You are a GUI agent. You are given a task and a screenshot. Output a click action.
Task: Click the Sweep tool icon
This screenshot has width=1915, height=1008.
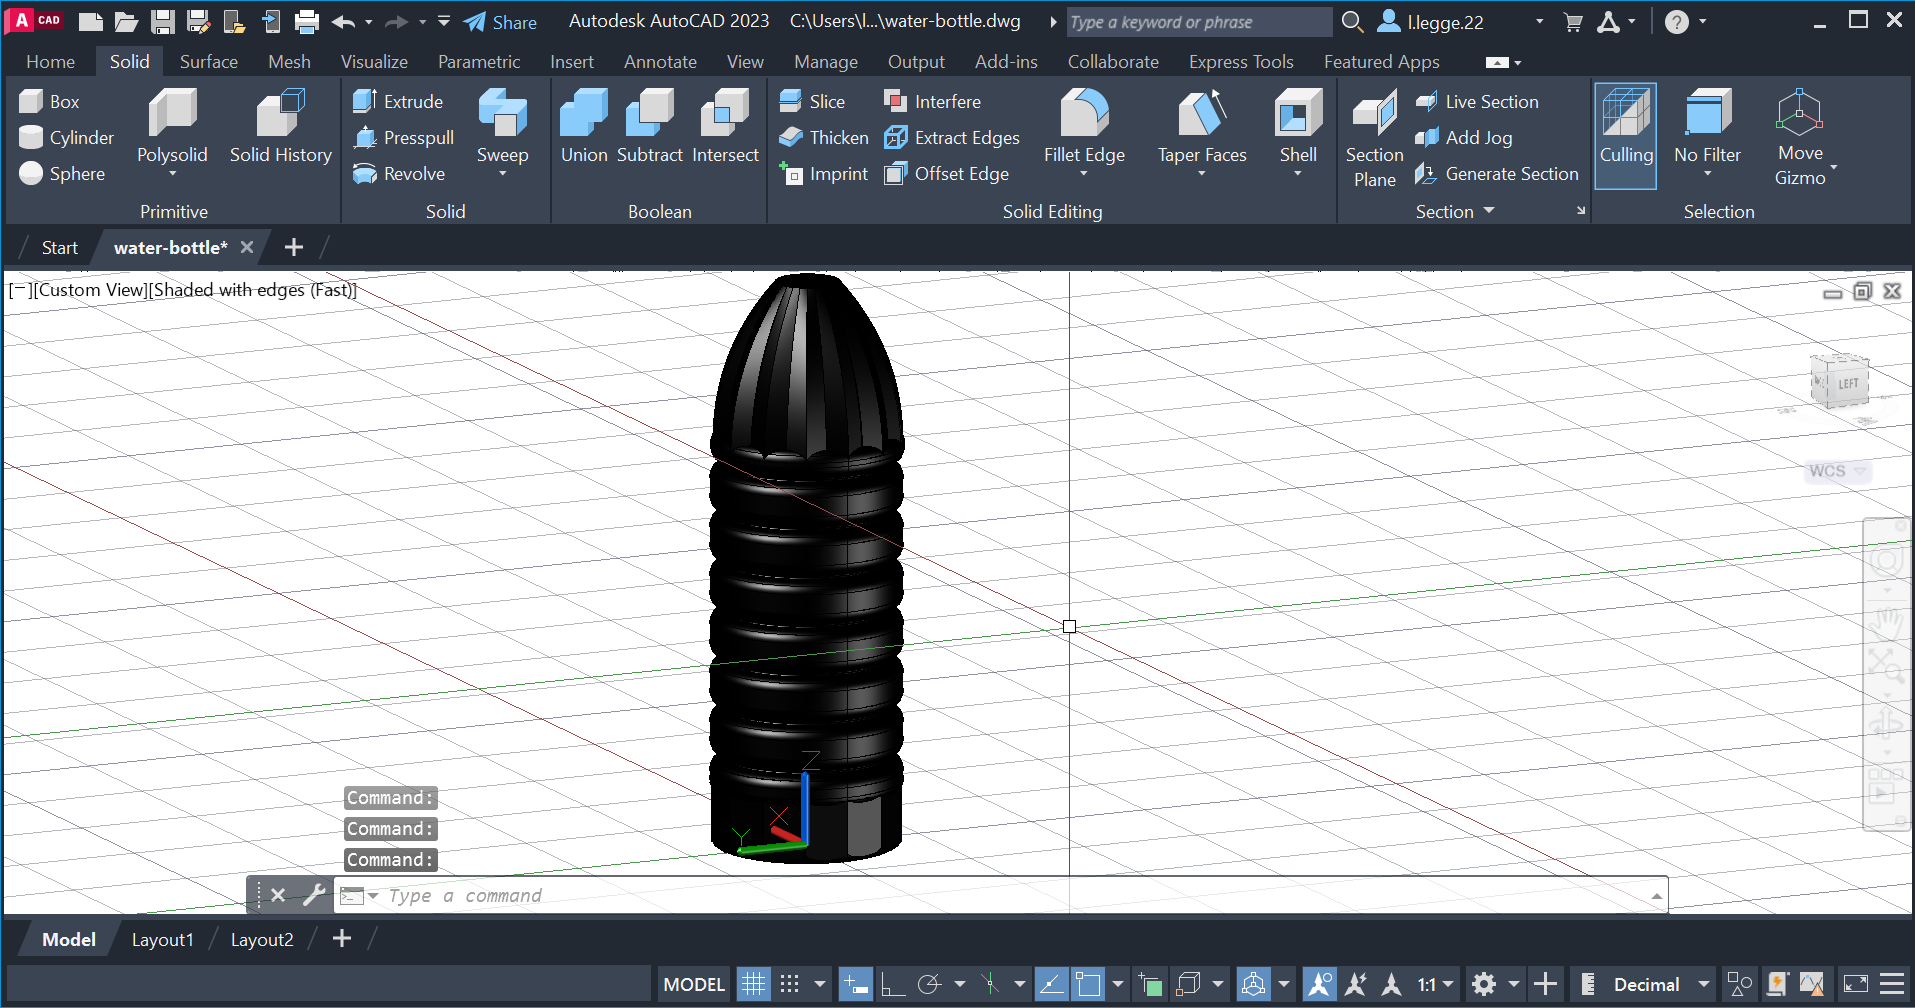pos(502,112)
